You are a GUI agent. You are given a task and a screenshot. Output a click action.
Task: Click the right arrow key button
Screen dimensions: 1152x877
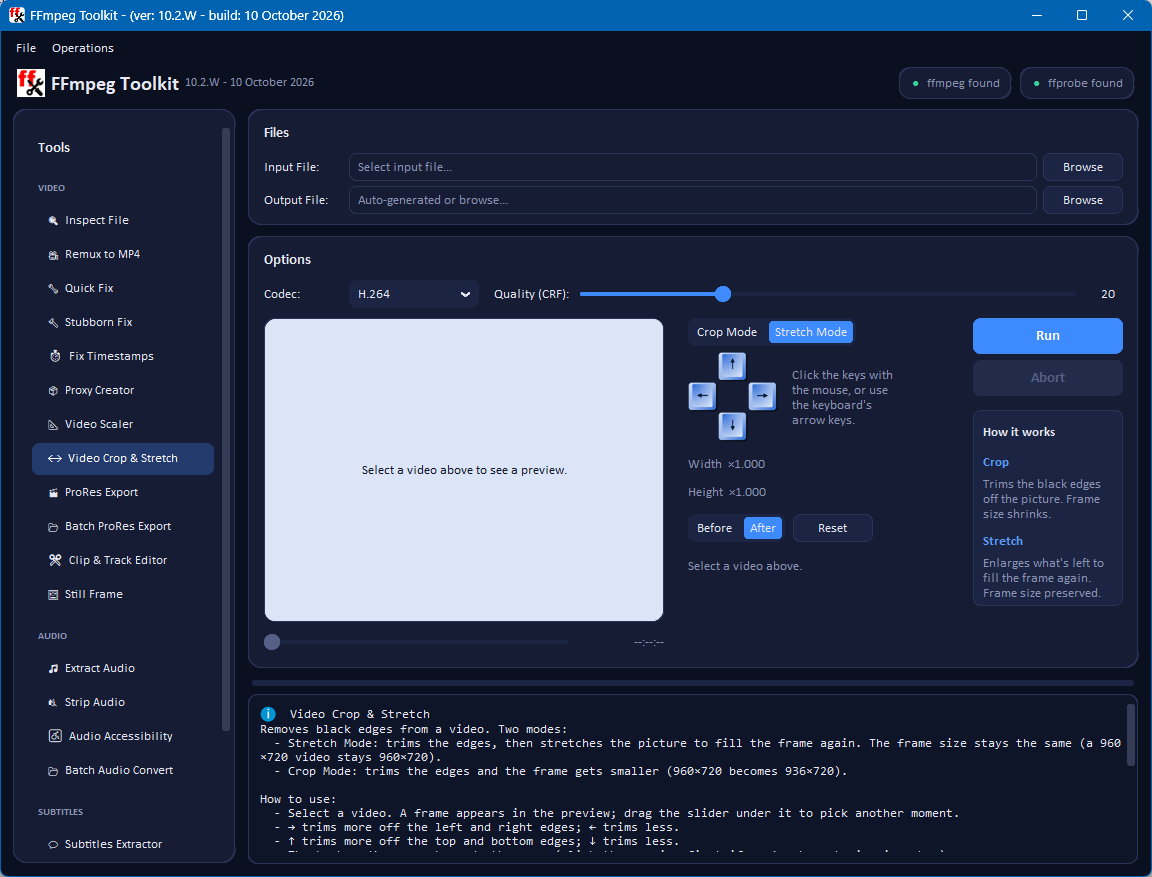click(x=762, y=396)
